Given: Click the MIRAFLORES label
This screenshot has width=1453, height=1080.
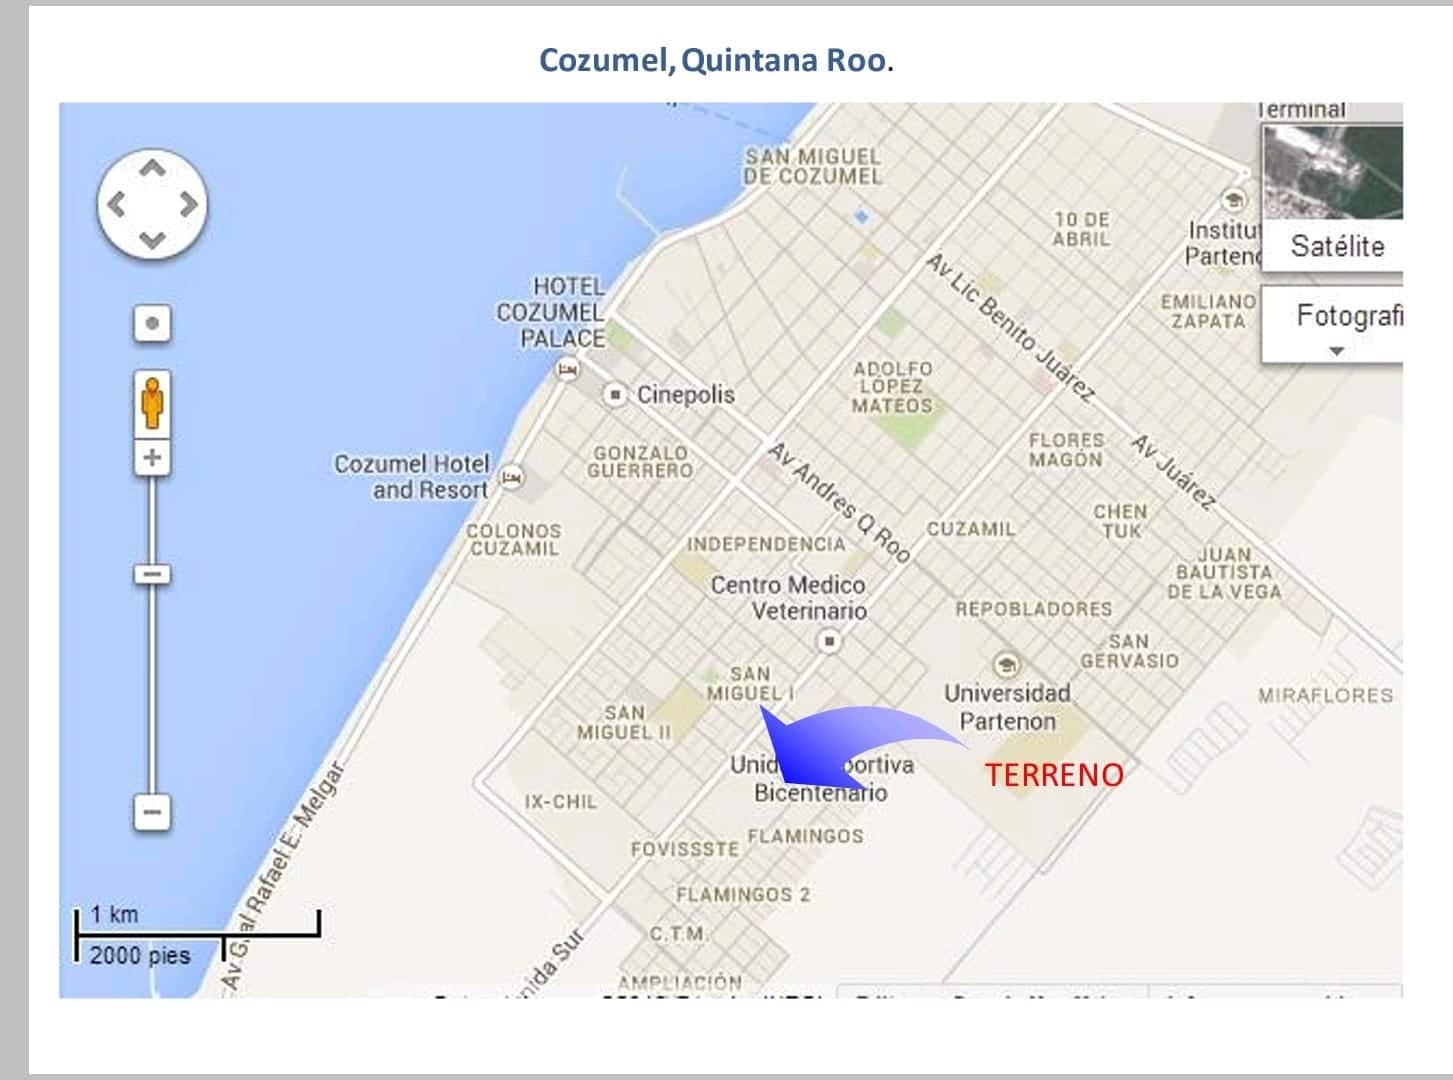Looking at the screenshot, I should point(1325,695).
